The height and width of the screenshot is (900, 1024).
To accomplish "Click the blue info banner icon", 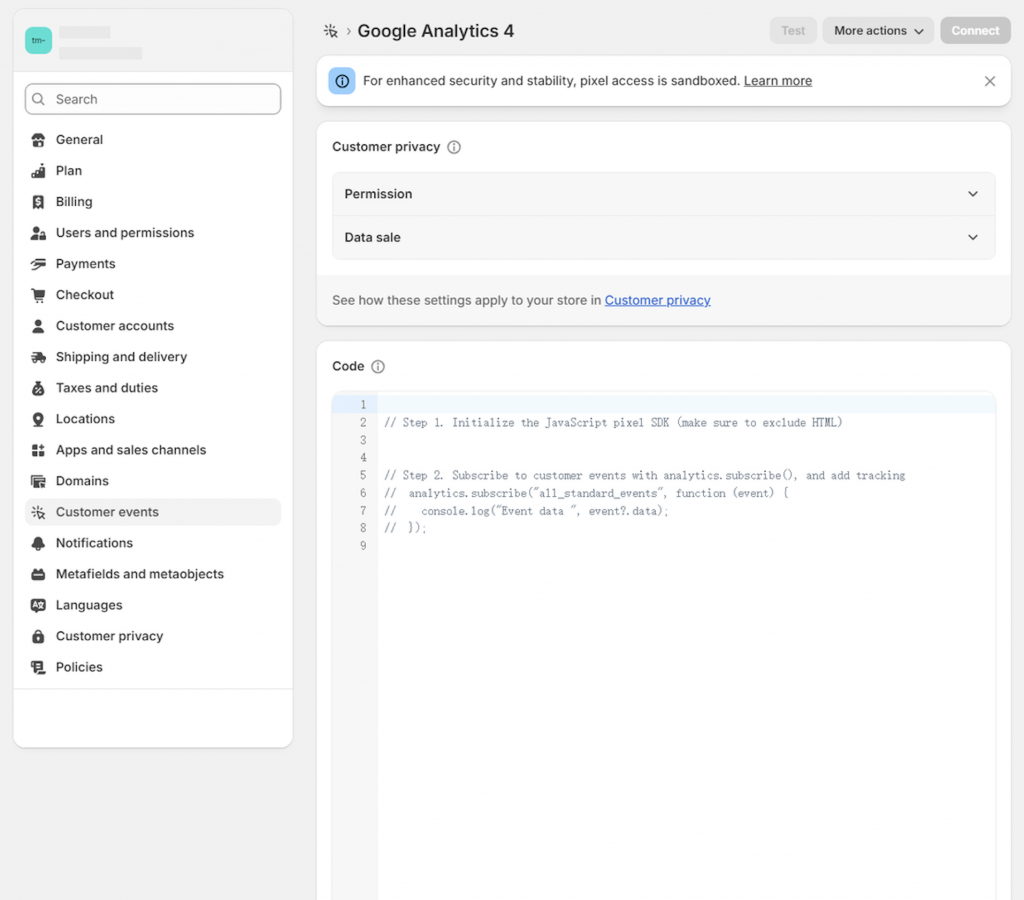I will coord(342,81).
